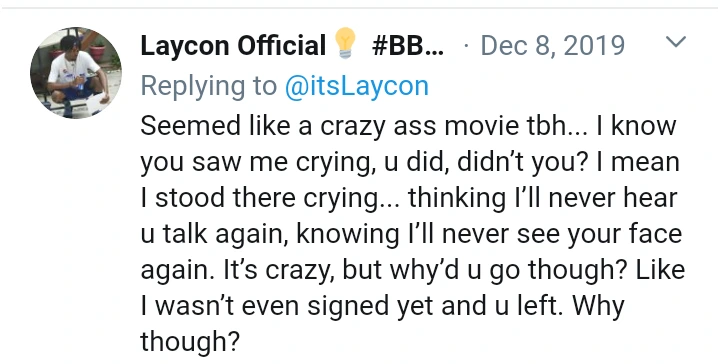Image resolution: width=720 pixels, height=364 pixels.
Task: Click the line starting 'u talk again'
Action: coord(411,234)
